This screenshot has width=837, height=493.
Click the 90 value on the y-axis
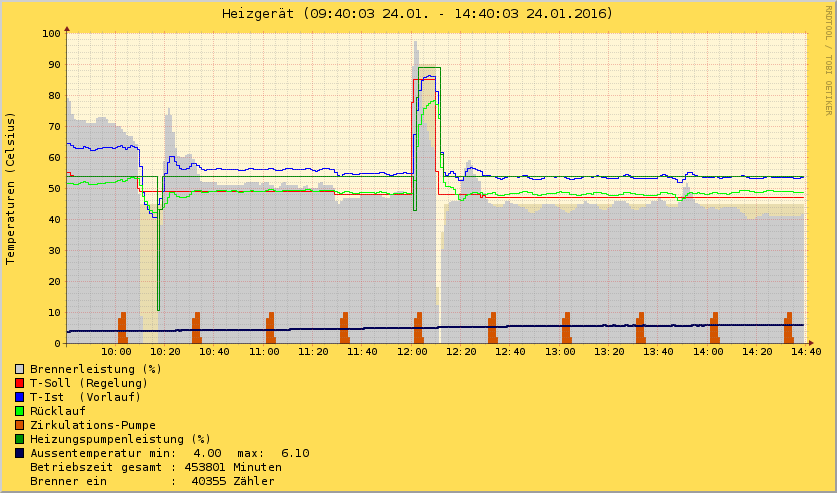pyautogui.click(x=54, y=65)
